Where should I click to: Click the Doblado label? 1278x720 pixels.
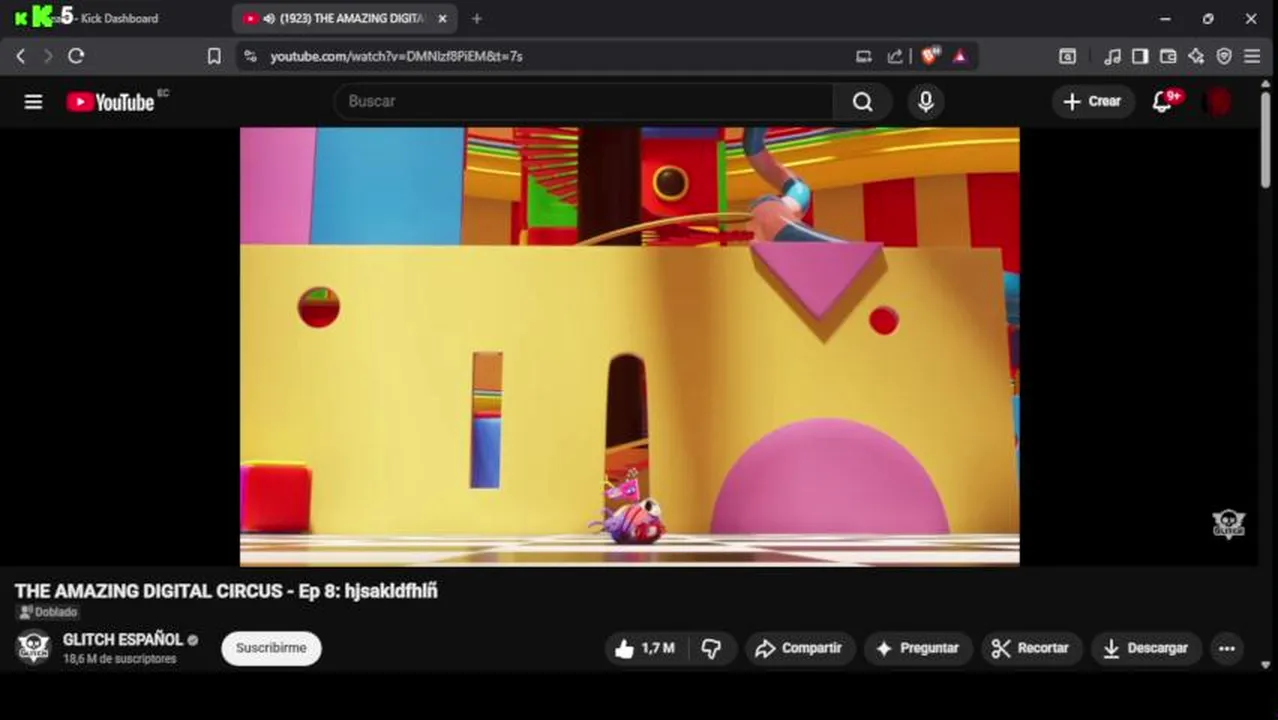coord(48,612)
